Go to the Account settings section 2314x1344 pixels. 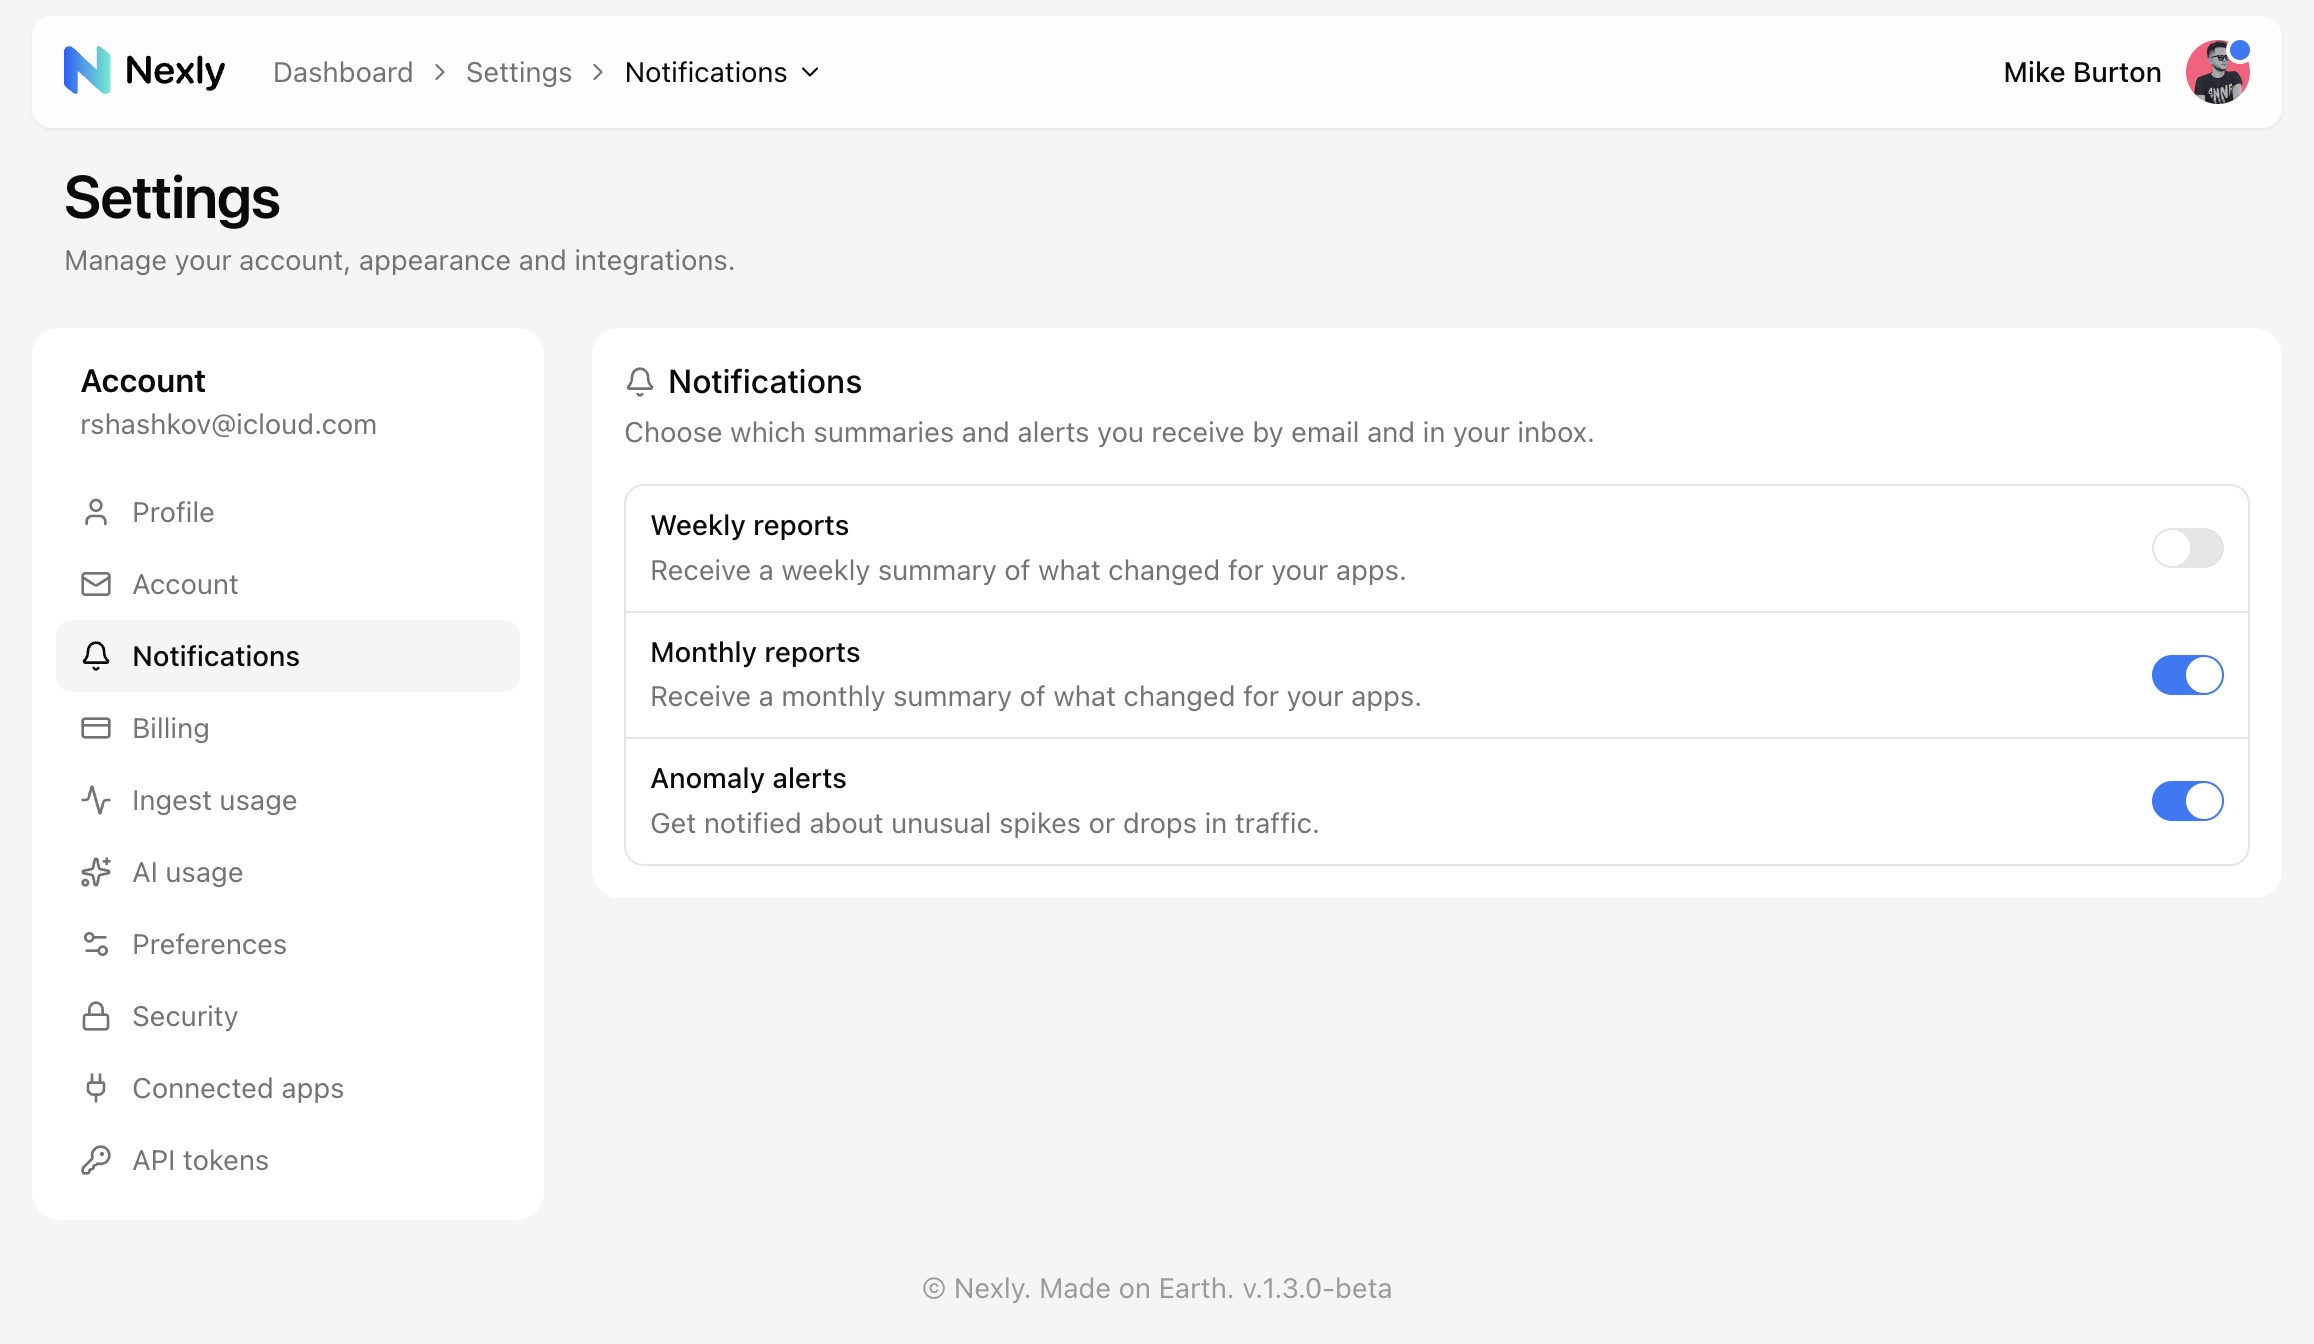point(288,584)
